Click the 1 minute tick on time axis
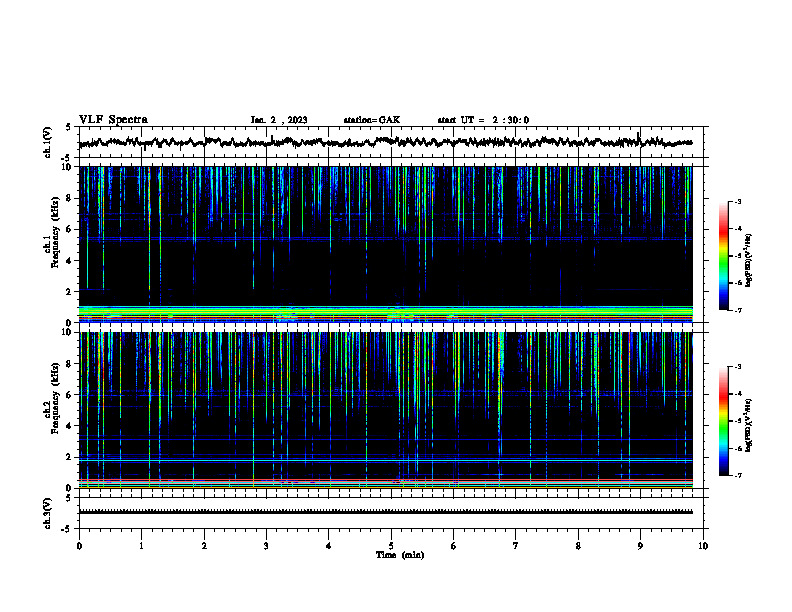792x612 pixels. [x=141, y=546]
